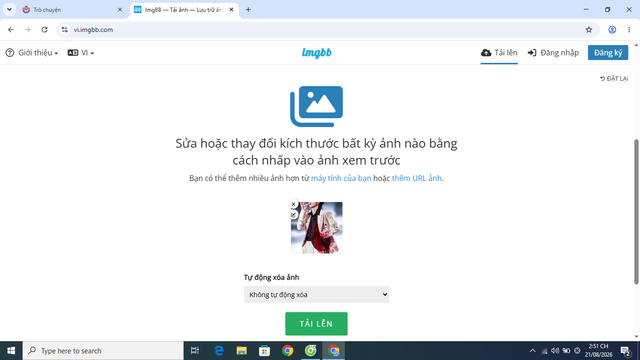Go forward in browser history
The image size is (640, 360).
27,29
